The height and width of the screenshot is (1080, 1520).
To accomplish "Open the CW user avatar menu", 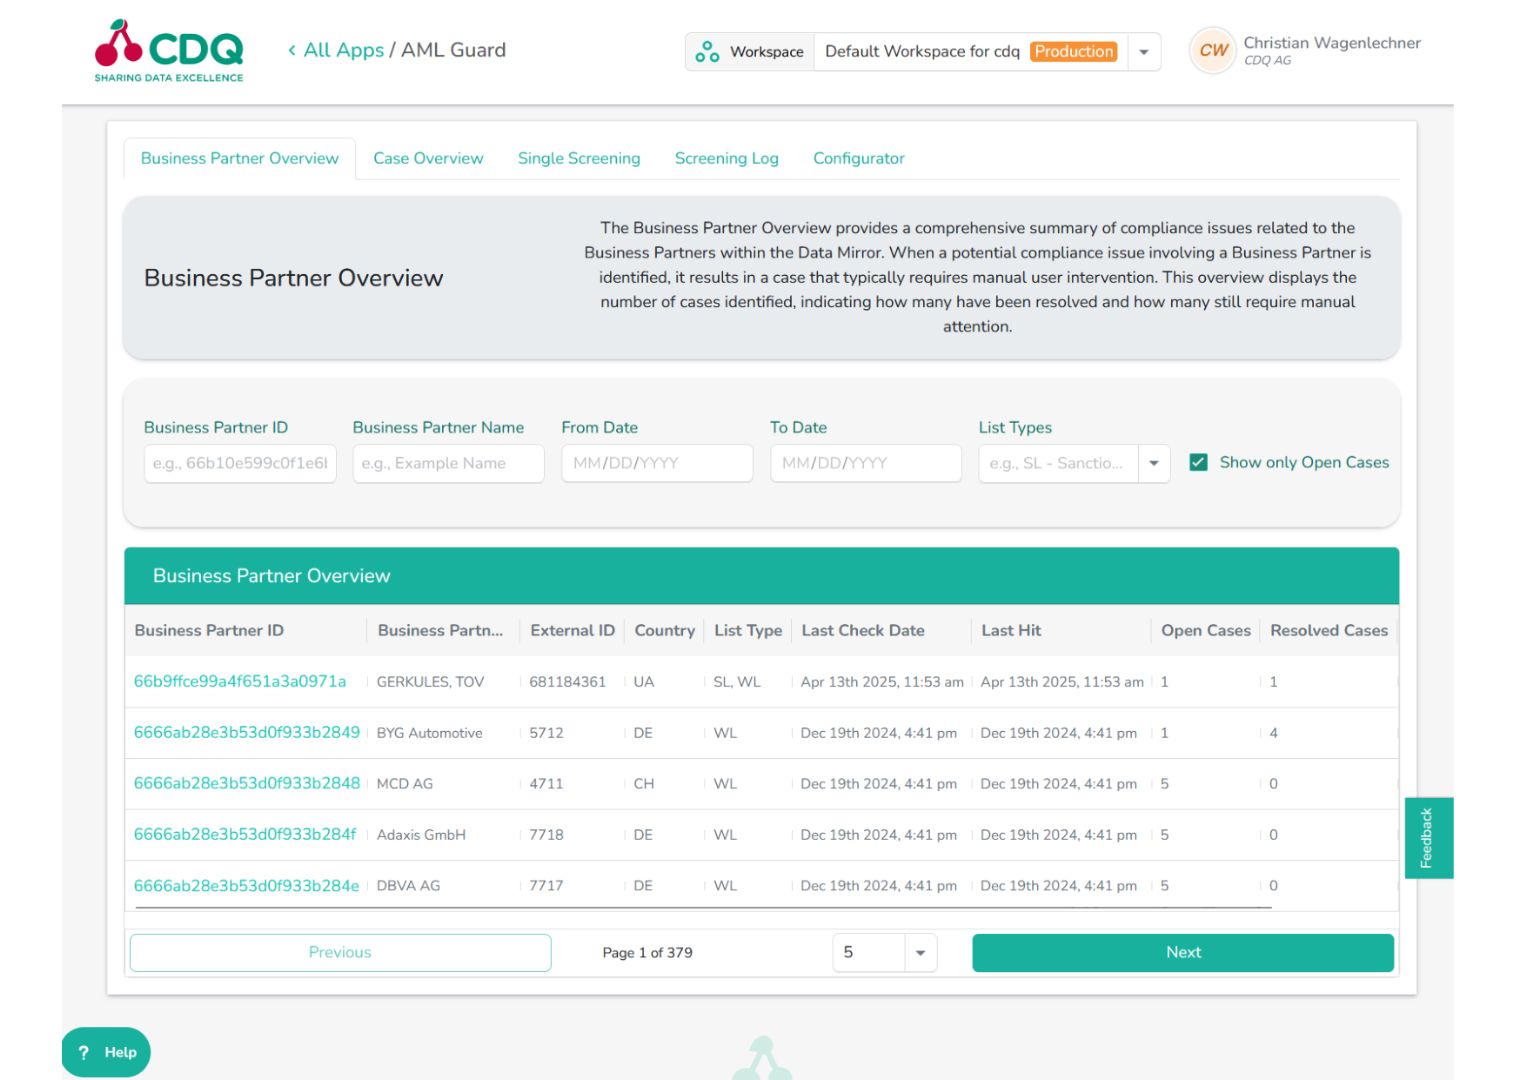I will tap(1212, 51).
